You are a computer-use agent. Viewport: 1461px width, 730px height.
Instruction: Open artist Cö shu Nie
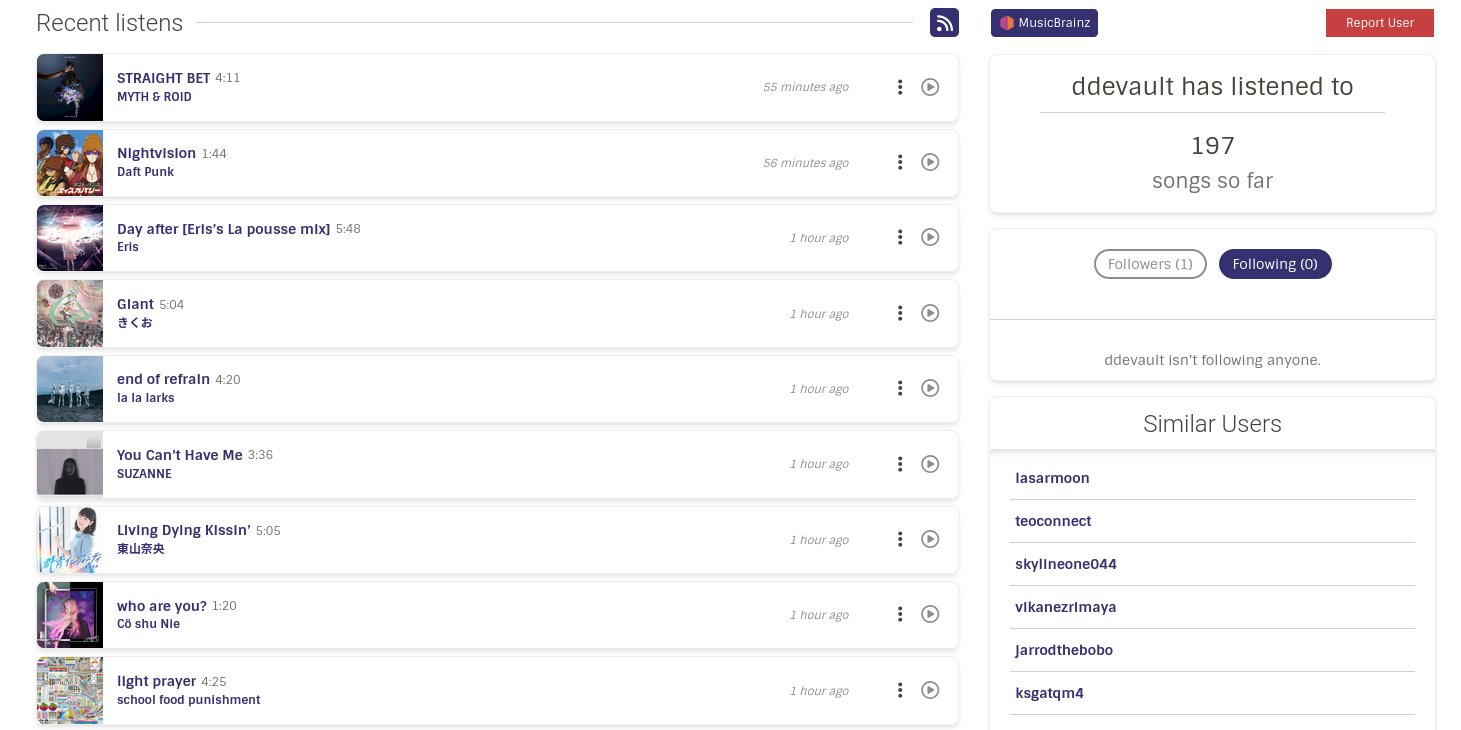point(149,624)
